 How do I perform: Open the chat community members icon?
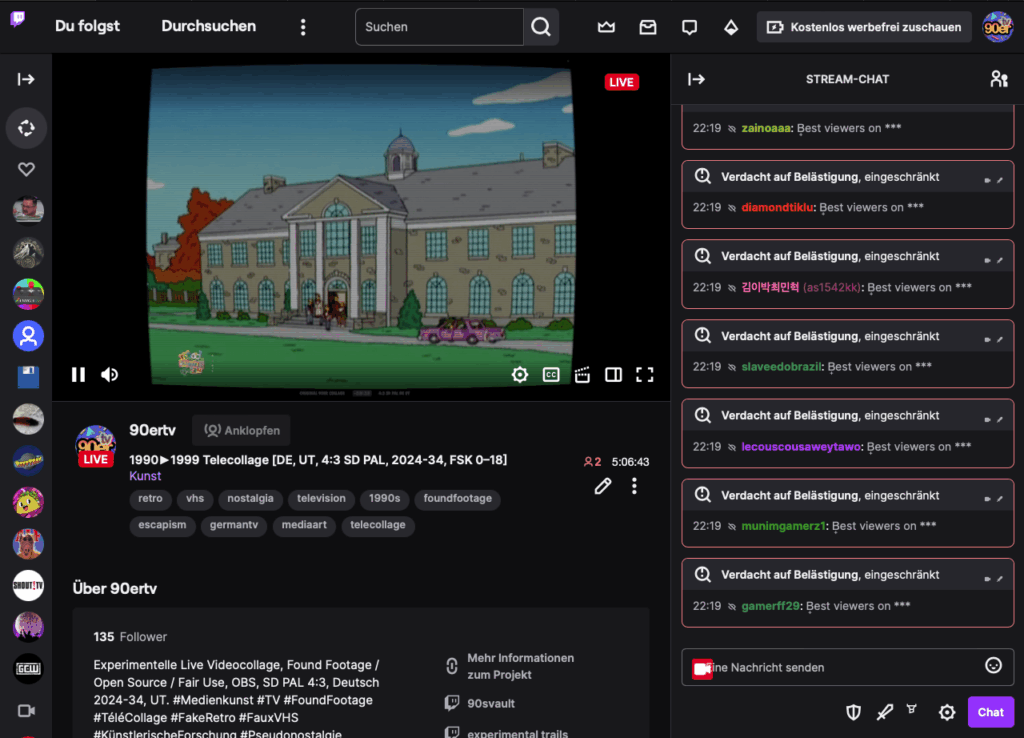(998, 79)
